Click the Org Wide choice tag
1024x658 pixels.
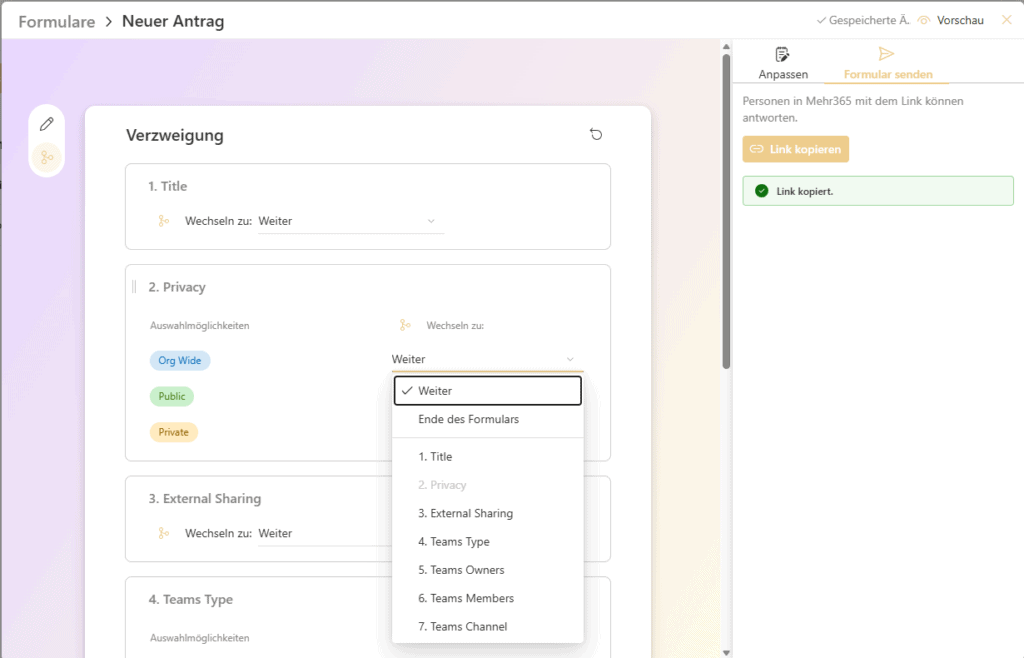tap(180, 360)
